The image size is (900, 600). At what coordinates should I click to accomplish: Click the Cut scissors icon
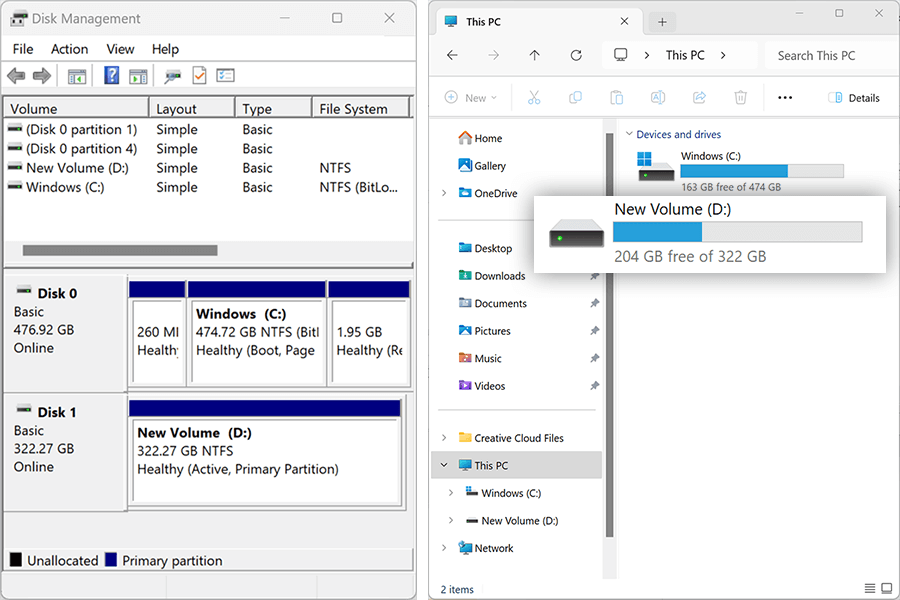534,98
